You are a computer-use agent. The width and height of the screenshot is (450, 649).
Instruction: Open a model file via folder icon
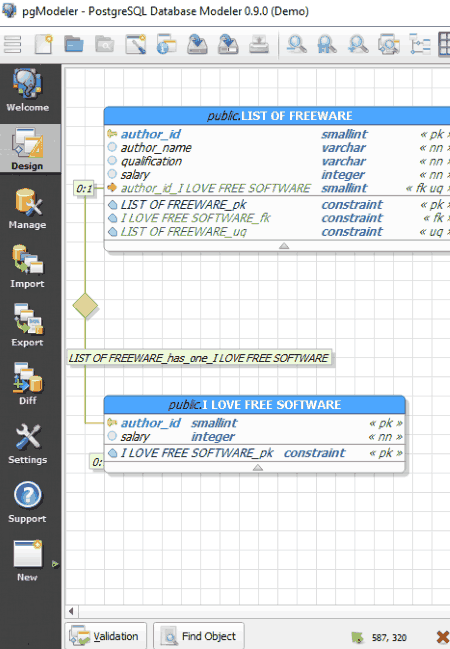coord(74,44)
